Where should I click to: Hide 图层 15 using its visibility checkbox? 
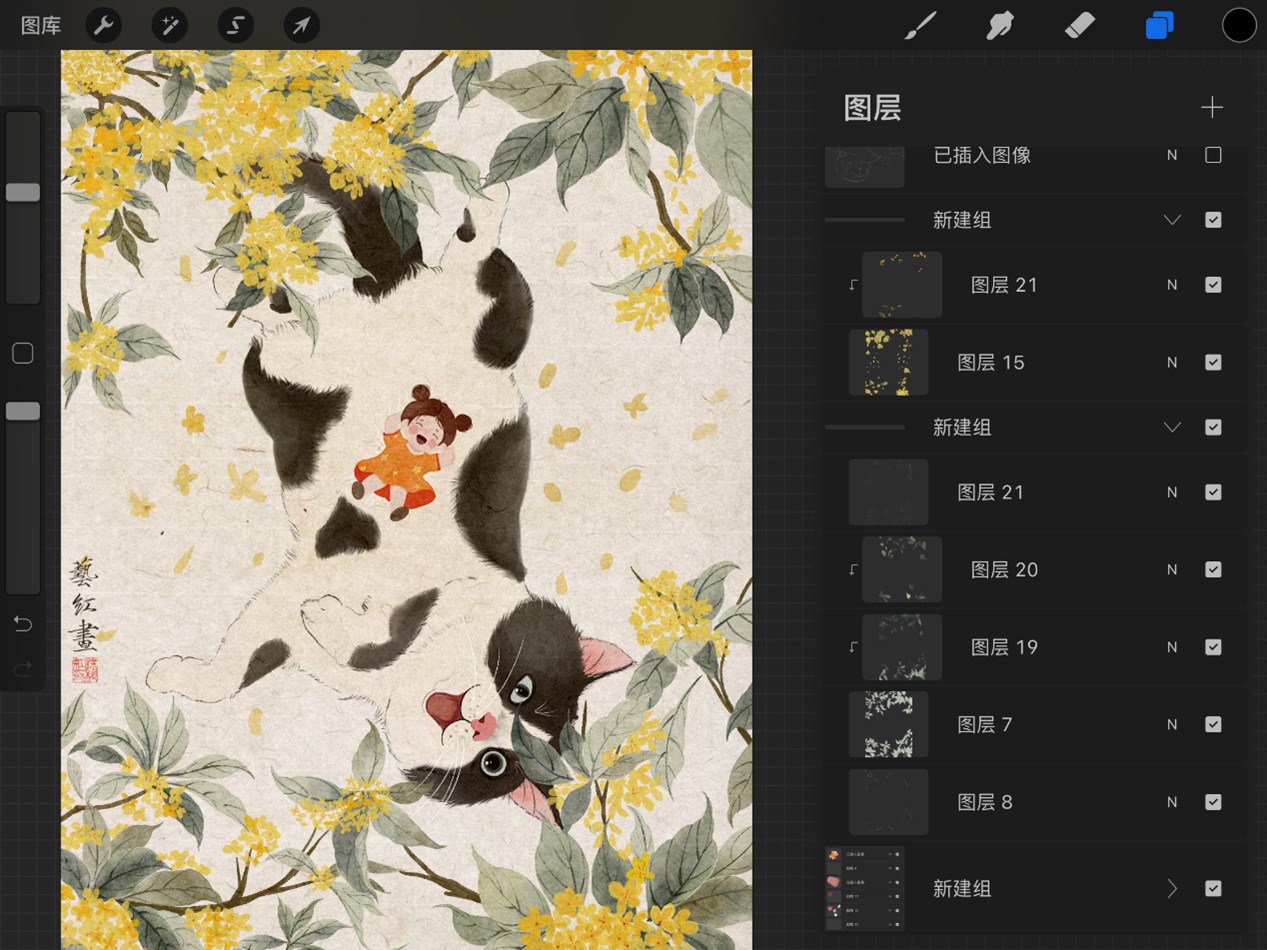[x=1213, y=362]
